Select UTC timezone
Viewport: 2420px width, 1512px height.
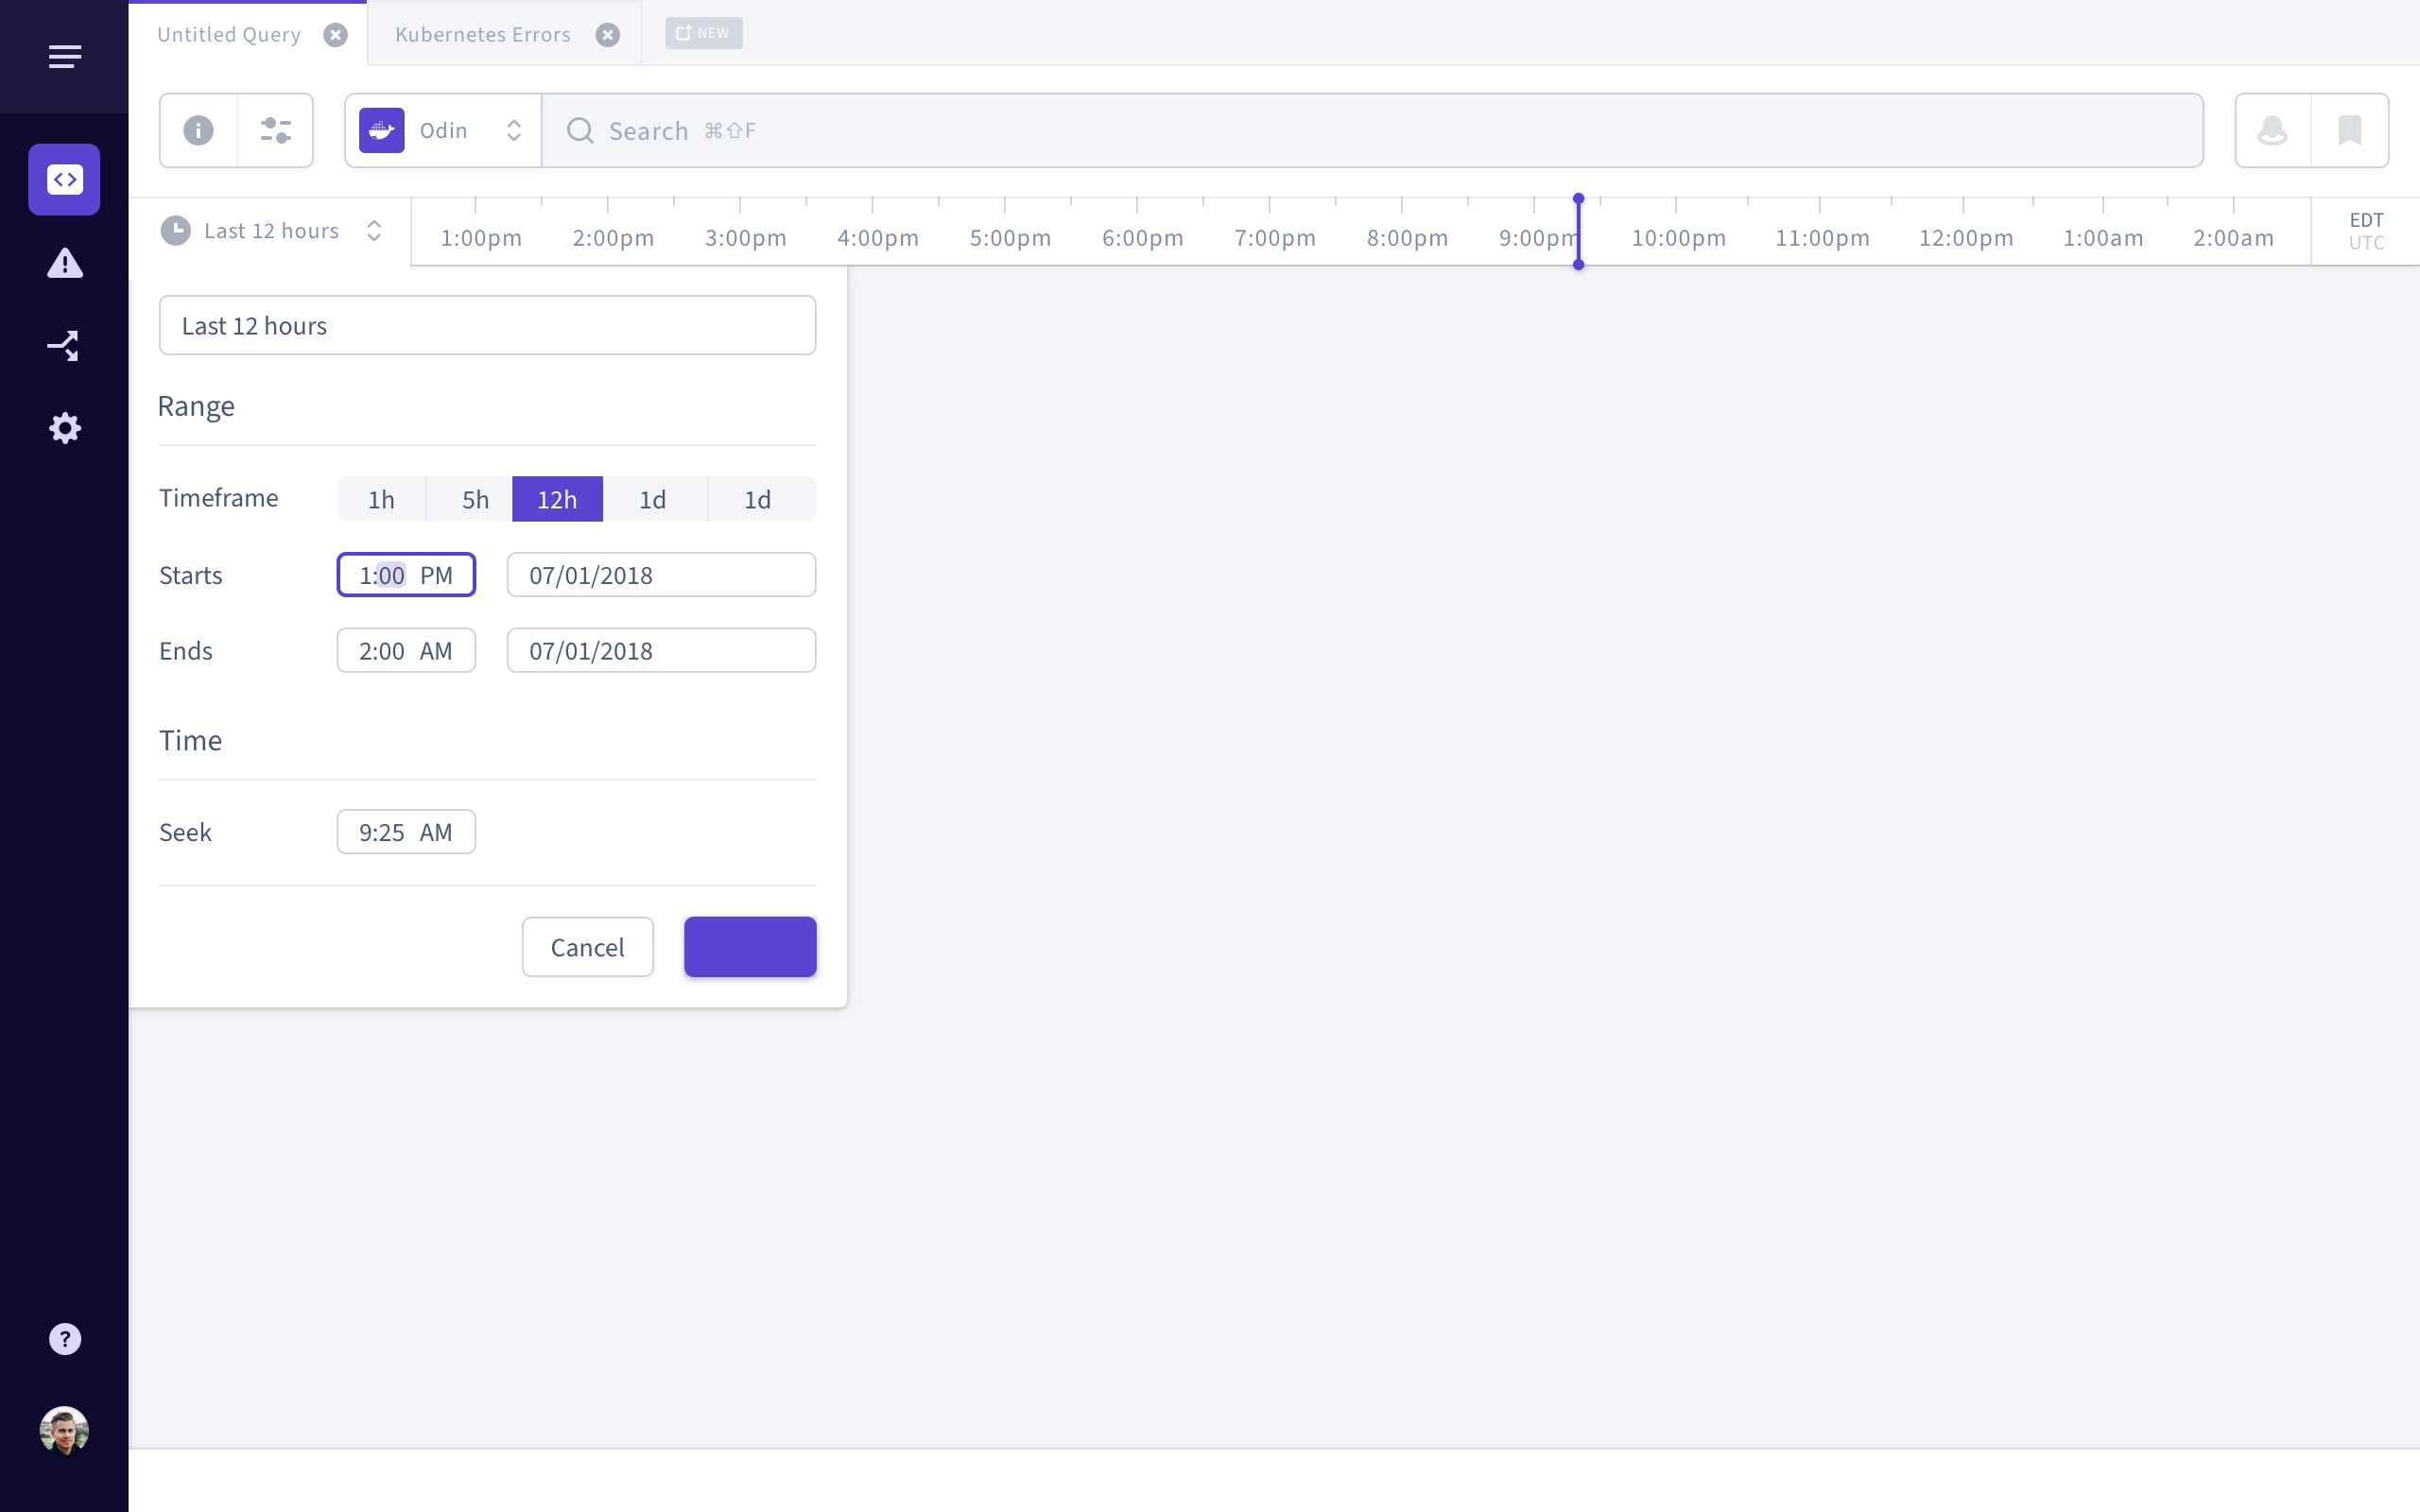click(x=2366, y=243)
